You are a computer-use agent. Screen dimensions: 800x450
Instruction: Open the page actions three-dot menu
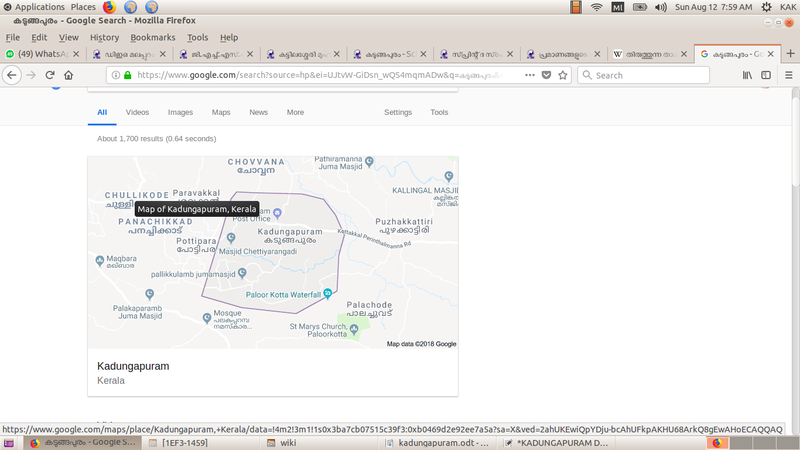(x=527, y=75)
